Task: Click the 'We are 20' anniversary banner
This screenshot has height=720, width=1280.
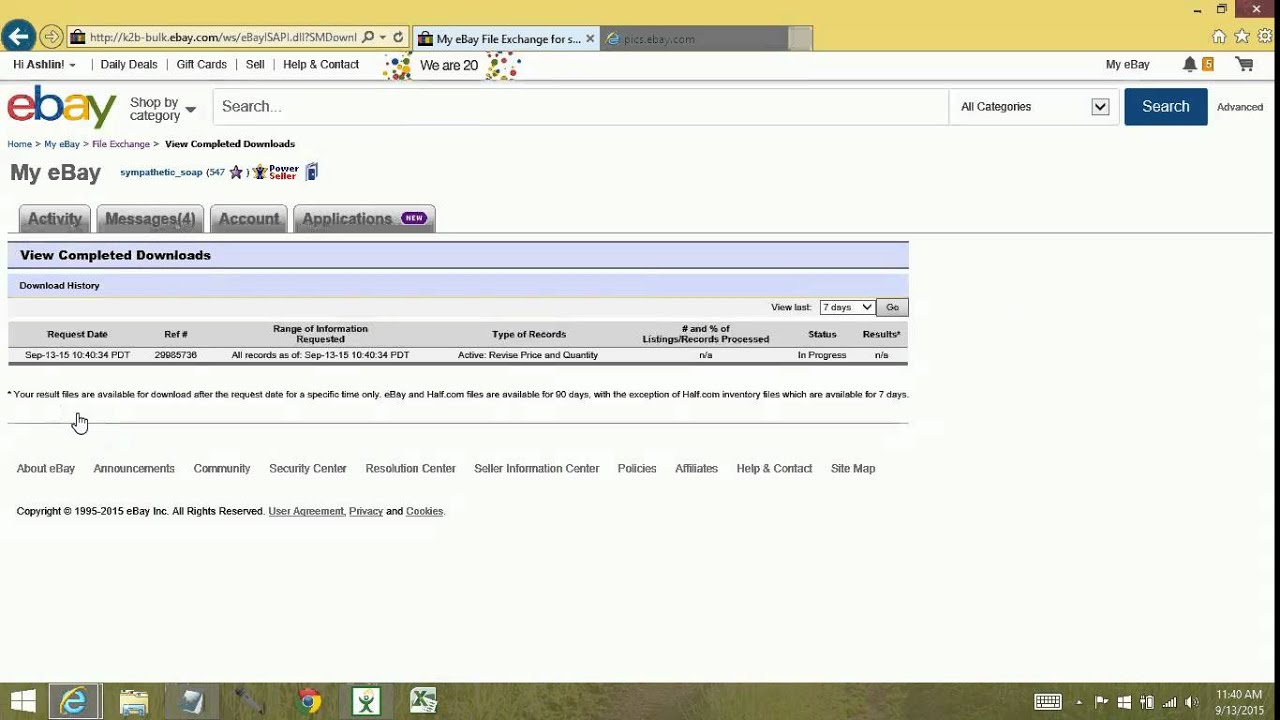Action: 453,66
